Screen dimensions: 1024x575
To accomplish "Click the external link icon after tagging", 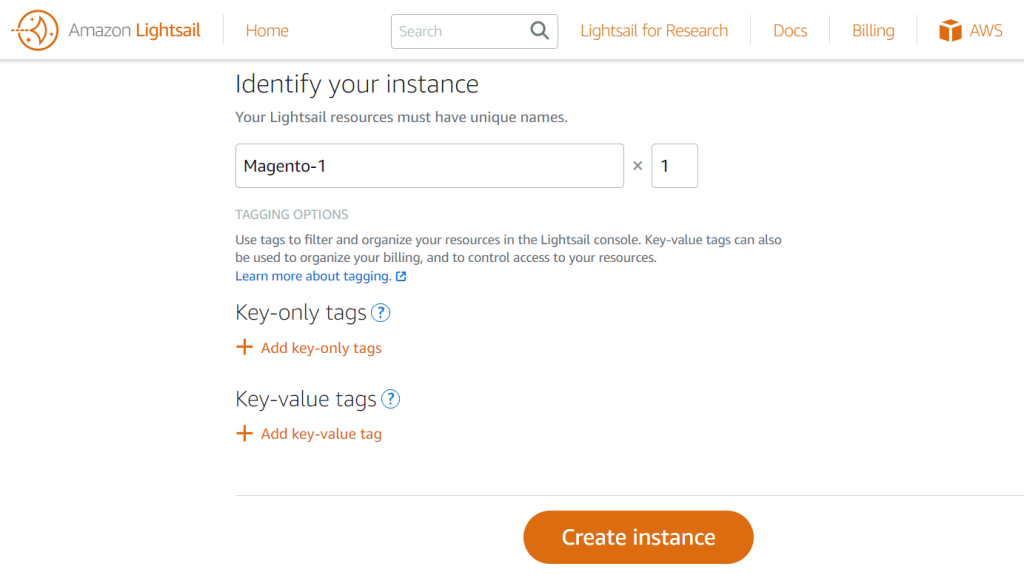I will pyautogui.click(x=401, y=276).
